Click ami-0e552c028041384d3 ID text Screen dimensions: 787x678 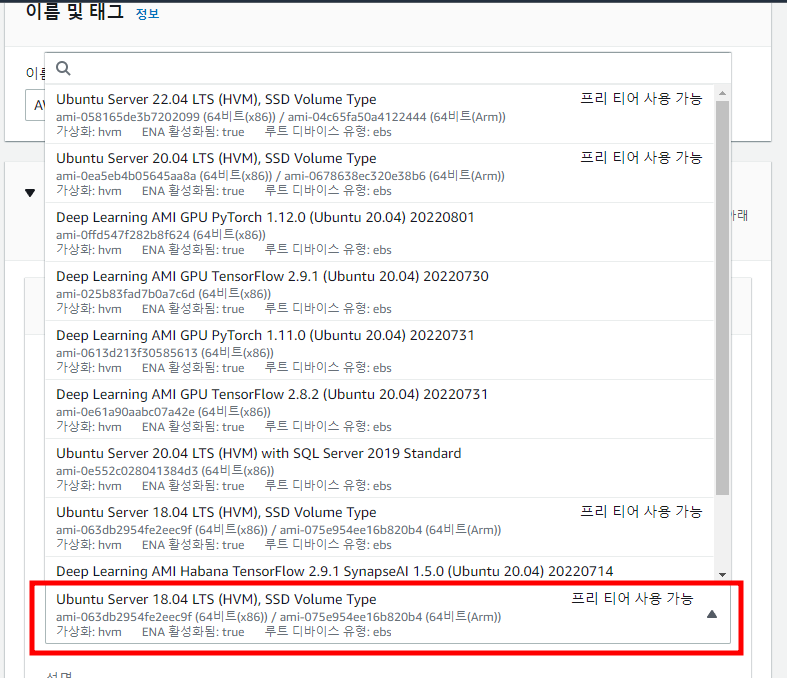tap(126, 471)
